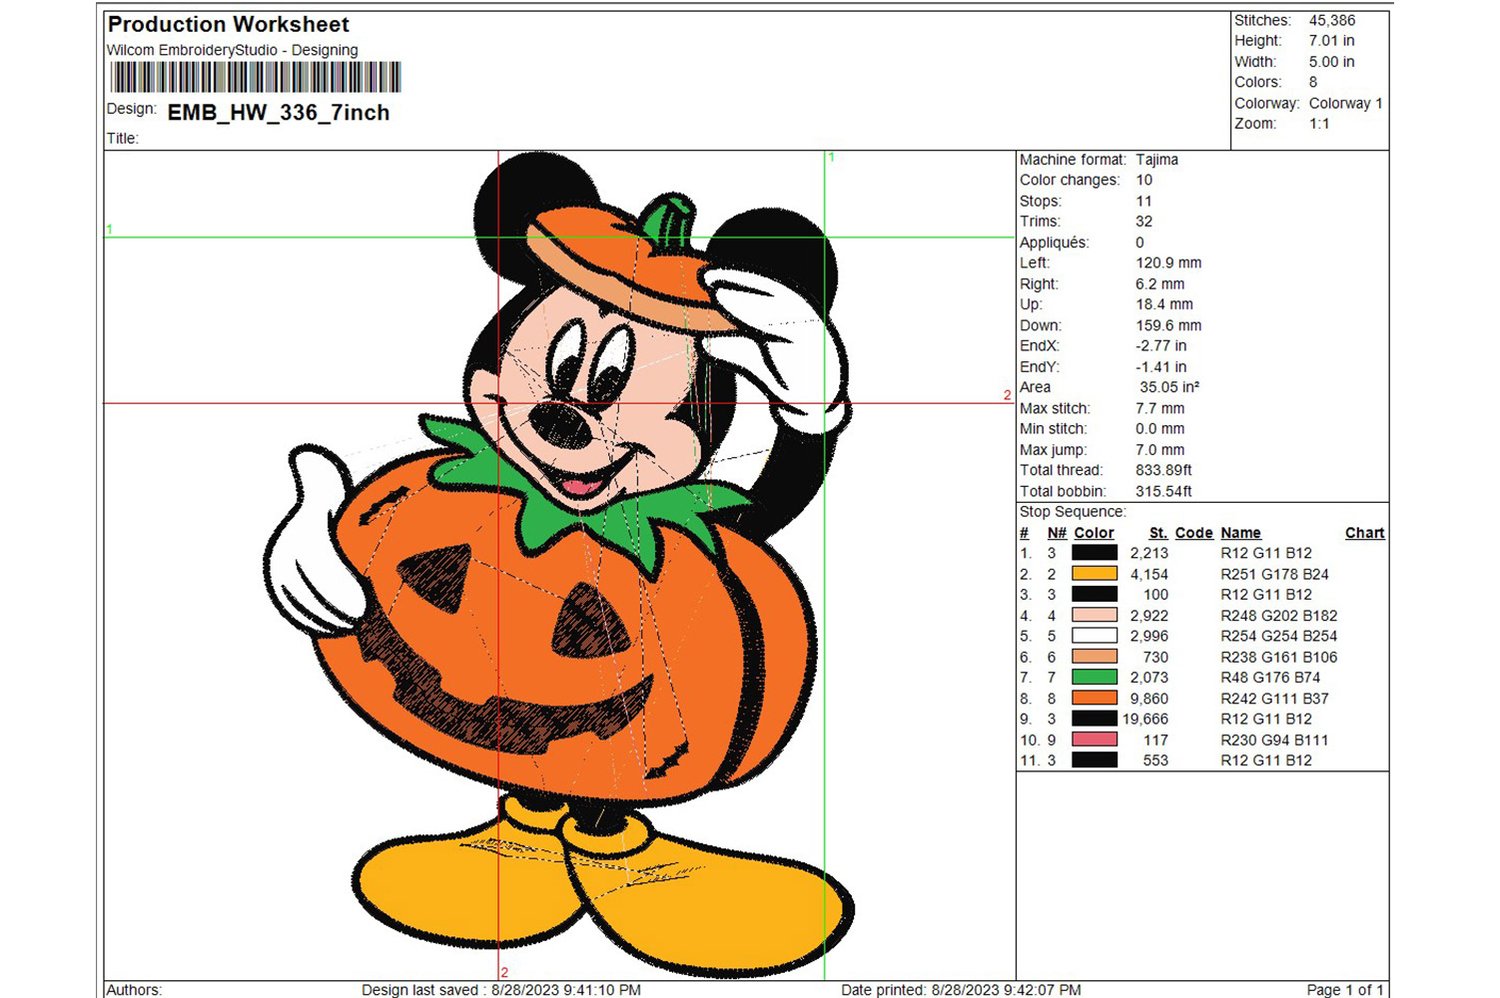Viewport: 1500px width, 998px height.
Task: Click the width value "5.00 in"
Action: [x=1332, y=62]
